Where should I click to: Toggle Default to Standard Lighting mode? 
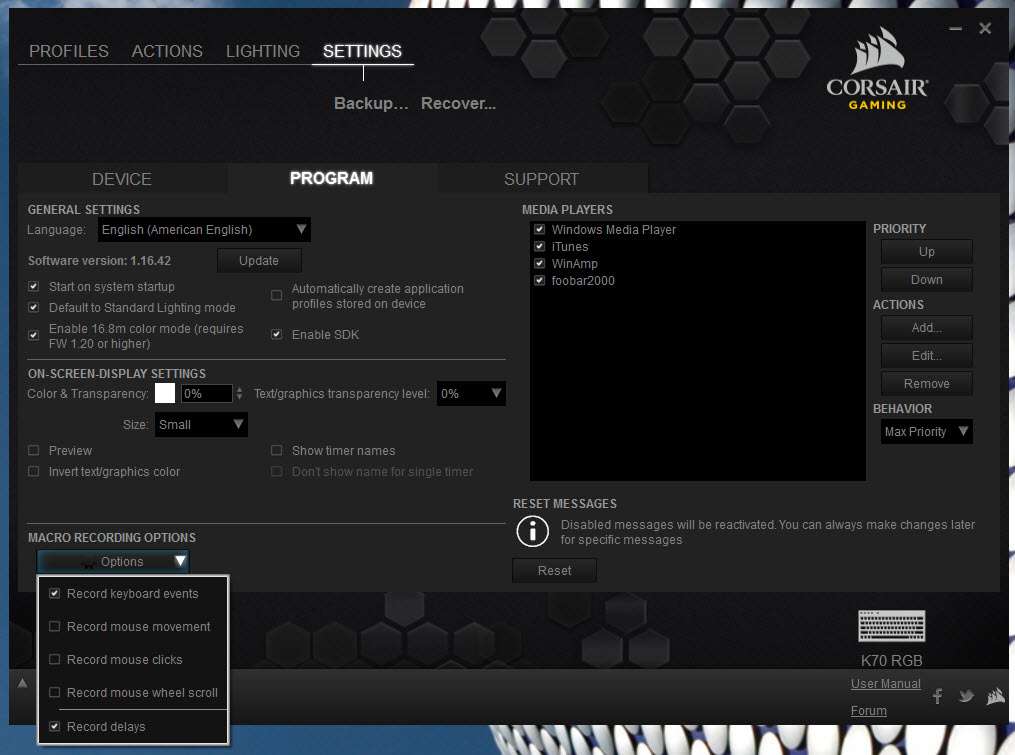34,308
